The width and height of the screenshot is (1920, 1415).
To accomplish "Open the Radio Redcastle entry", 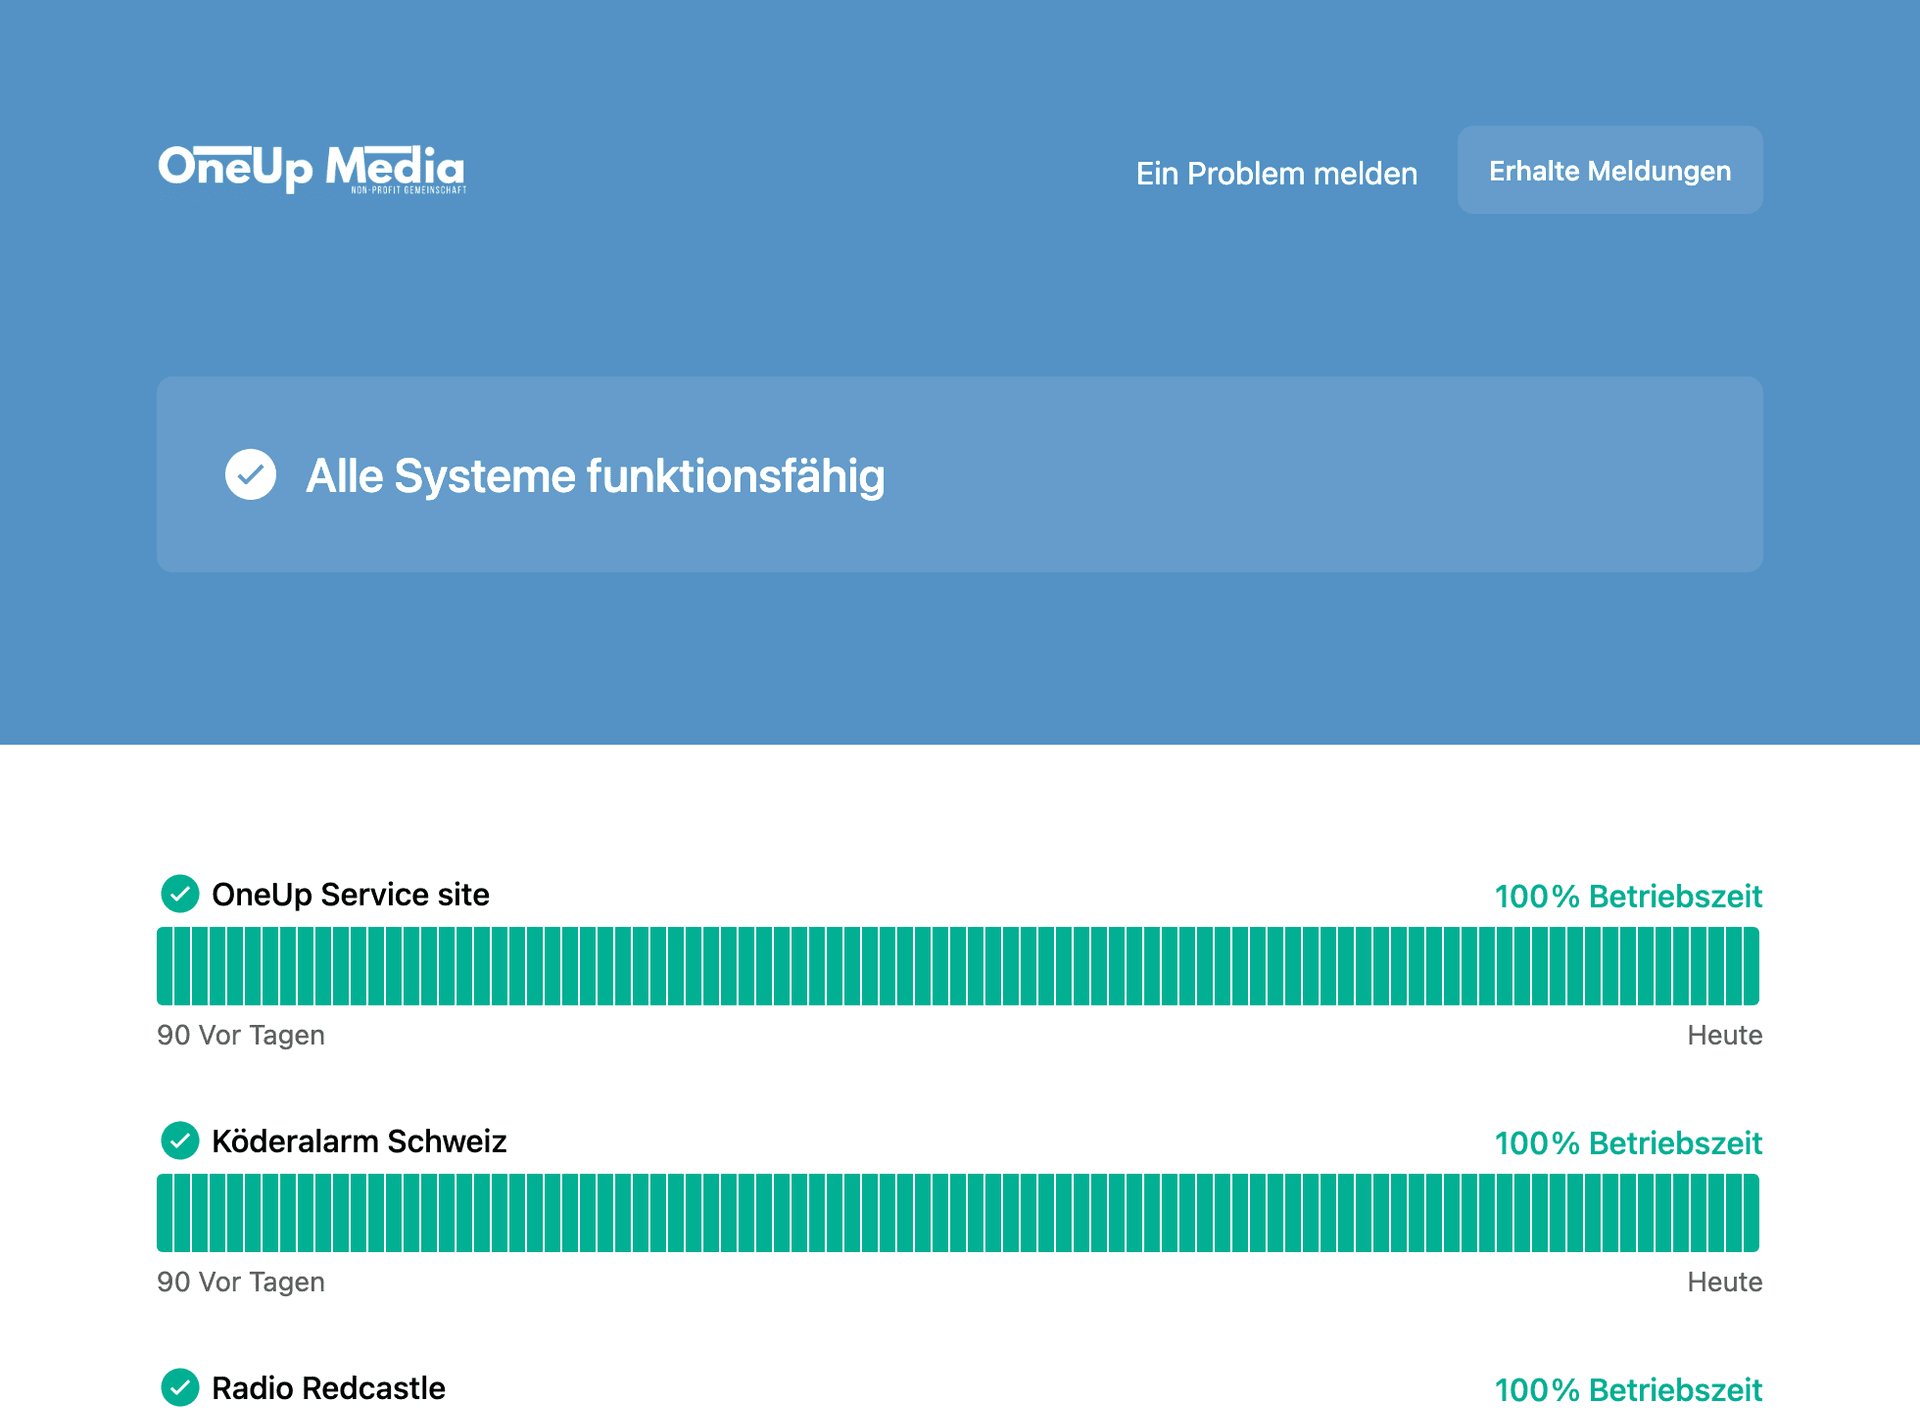I will point(328,1388).
